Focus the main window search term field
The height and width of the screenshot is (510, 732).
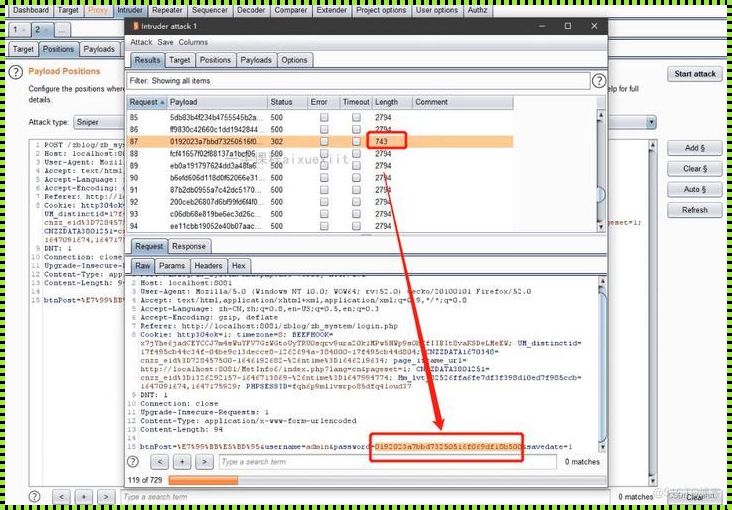click(x=365, y=496)
